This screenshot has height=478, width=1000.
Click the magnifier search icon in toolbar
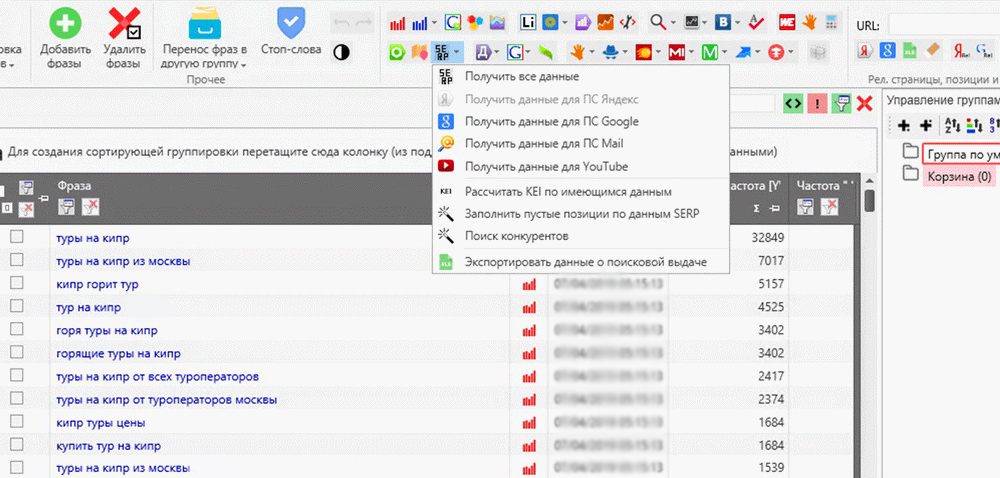pos(657,21)
